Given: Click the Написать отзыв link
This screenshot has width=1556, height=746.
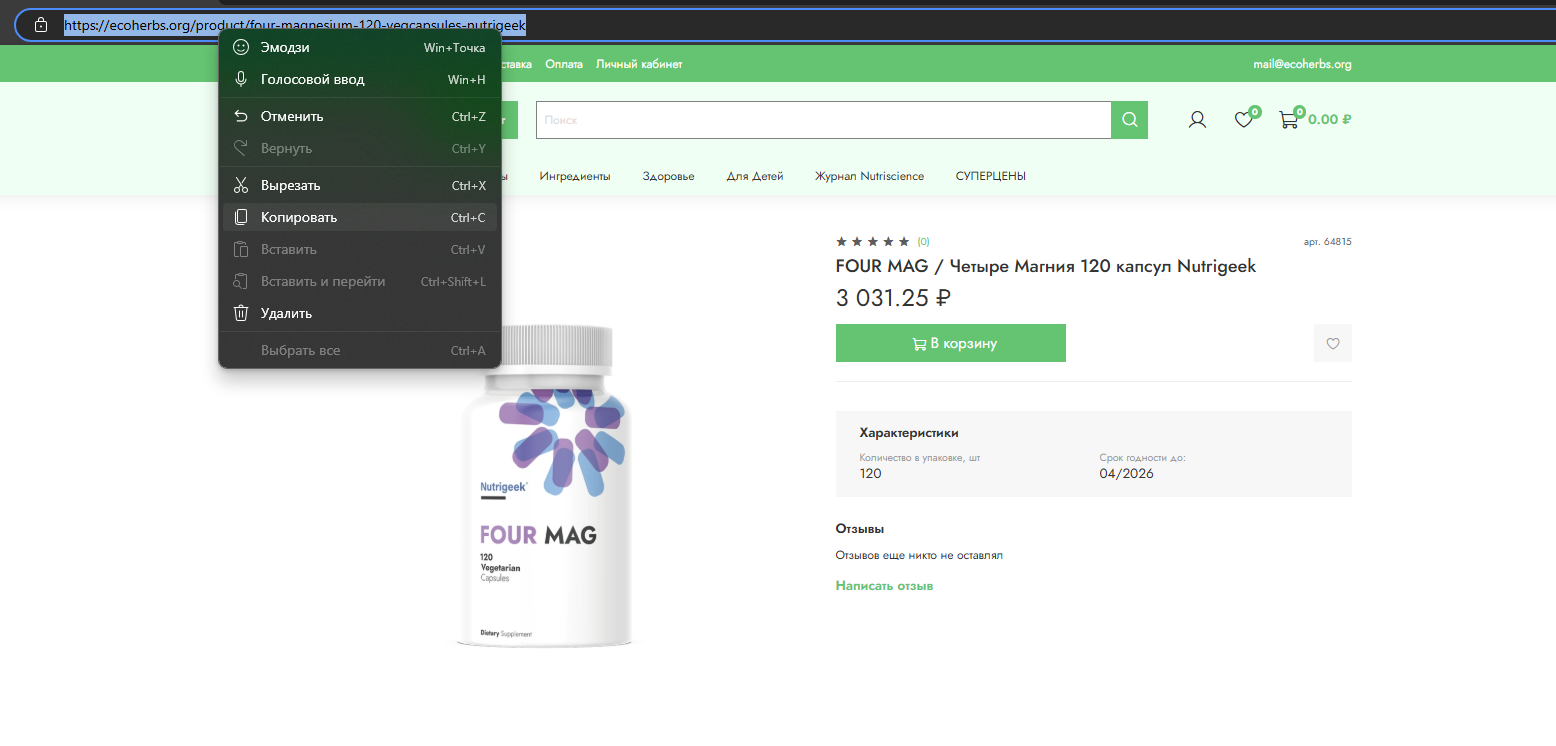Looking at the screenshot, I should click(884, 586).
